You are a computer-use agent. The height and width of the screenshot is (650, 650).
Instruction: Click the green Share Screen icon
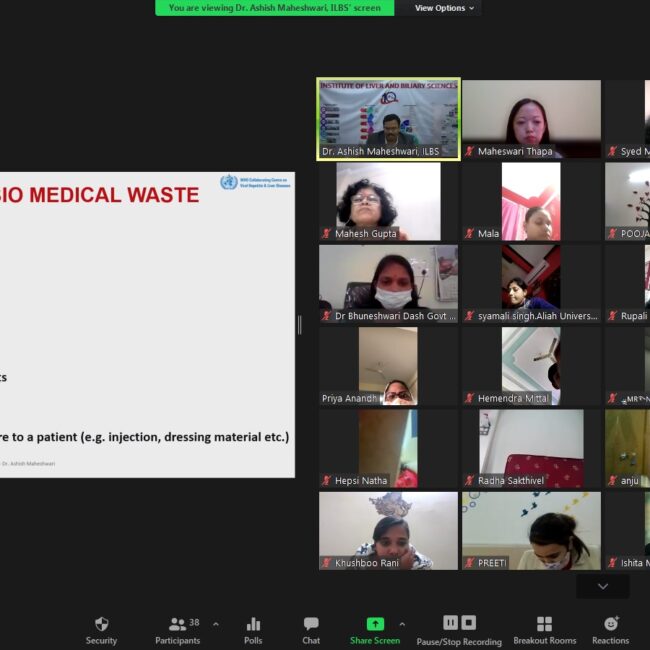click(x=375, y=624)
